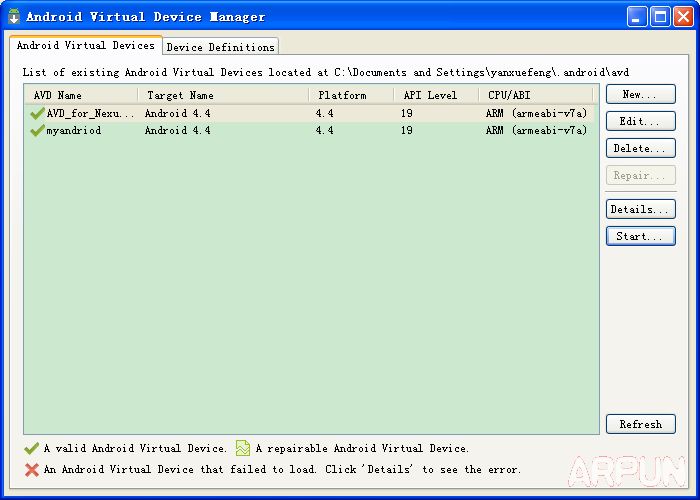
Task: Switch to the Device Definitions tab
Action: (x=220, y=47)
